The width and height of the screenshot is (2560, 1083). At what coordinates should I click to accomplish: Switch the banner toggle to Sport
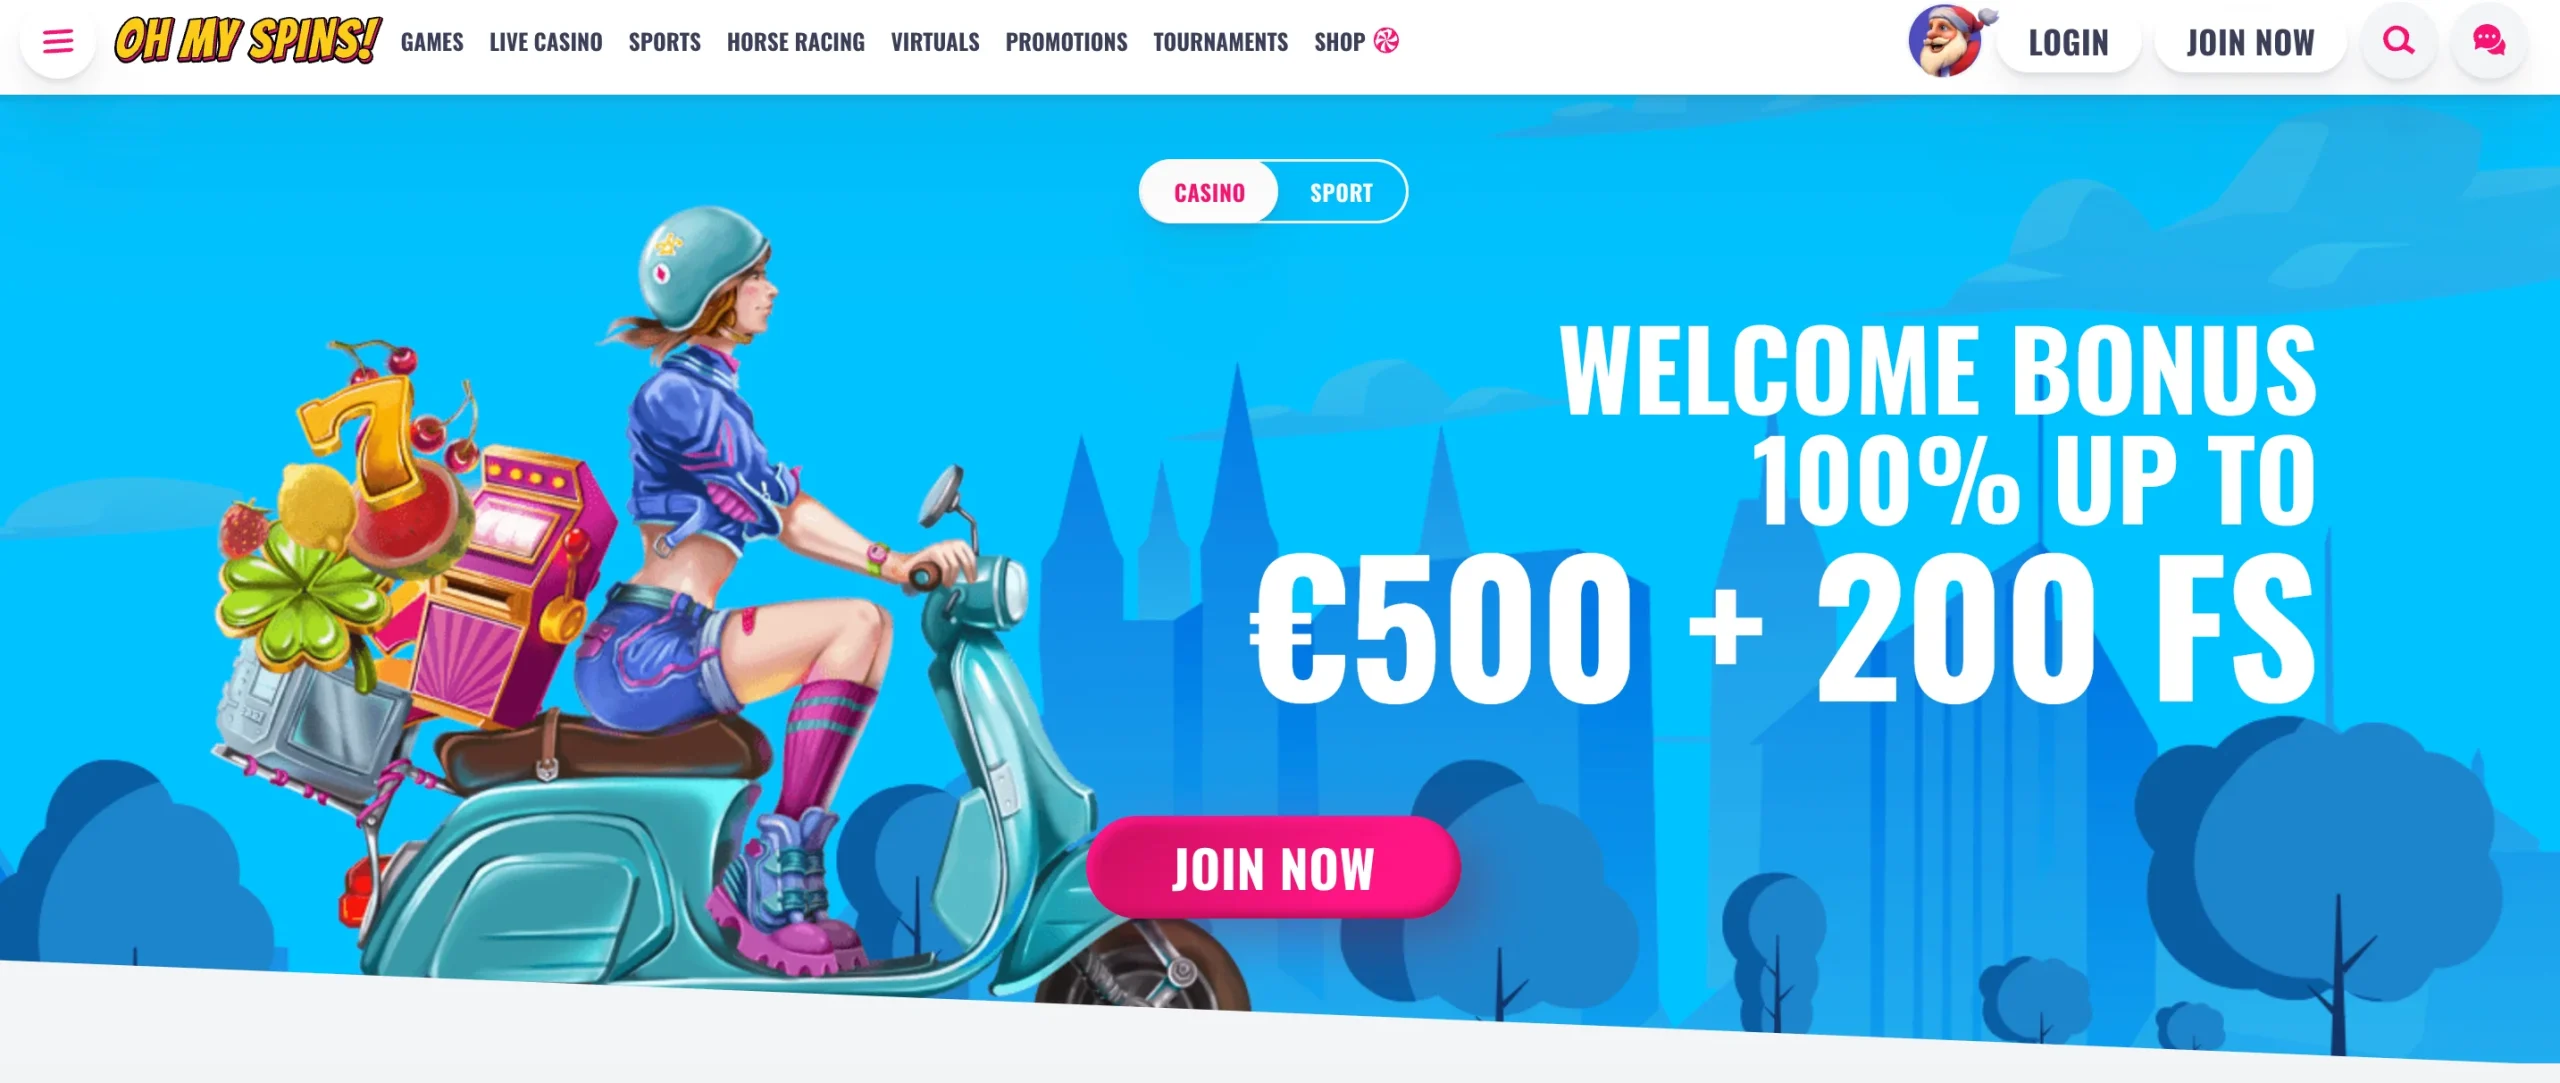(x=1341, y=192)
